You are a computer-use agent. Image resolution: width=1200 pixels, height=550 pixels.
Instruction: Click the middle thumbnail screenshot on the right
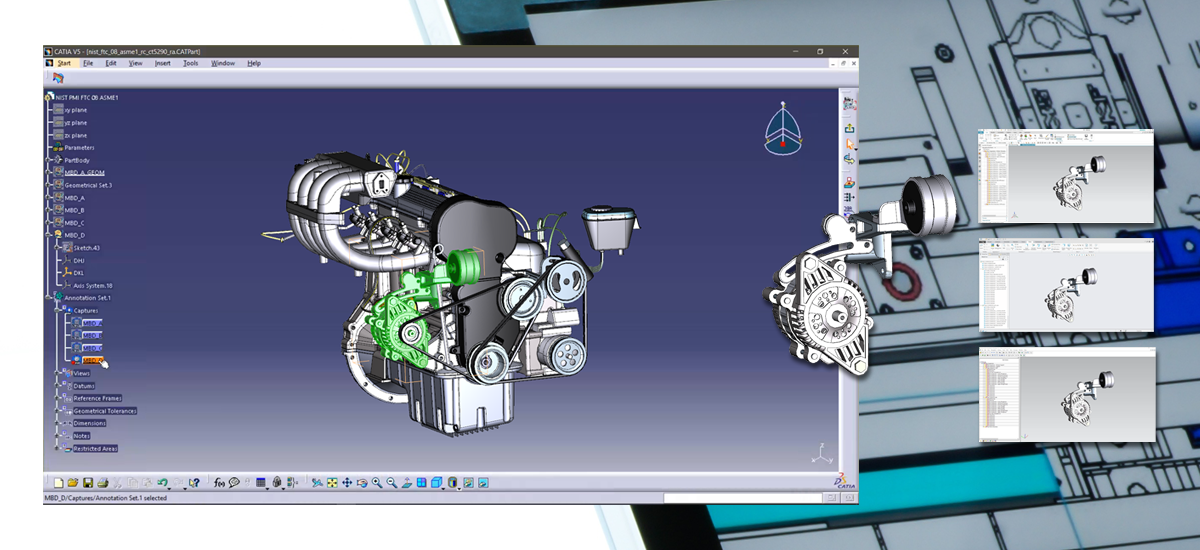[x=1067, y=285]
